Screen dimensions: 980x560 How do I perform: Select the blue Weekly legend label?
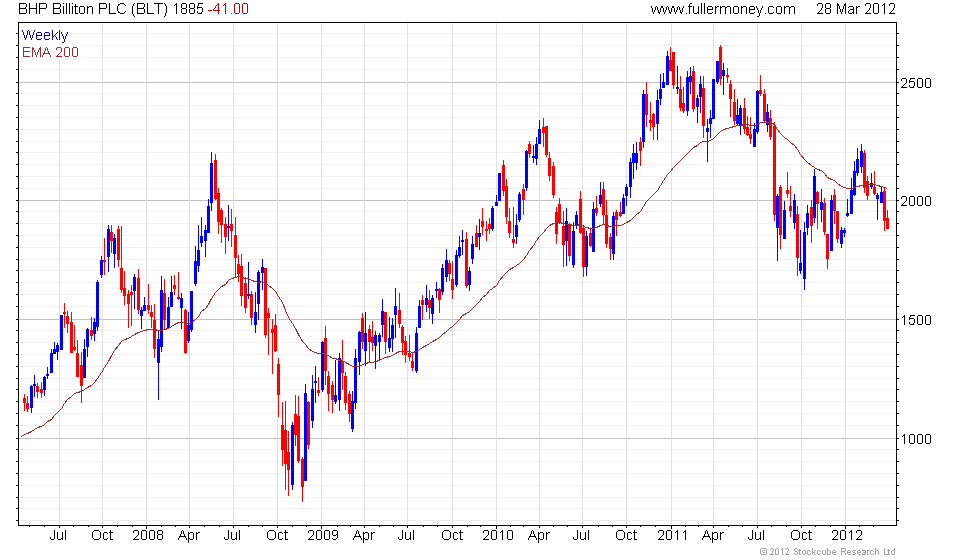tap(44, 36)
